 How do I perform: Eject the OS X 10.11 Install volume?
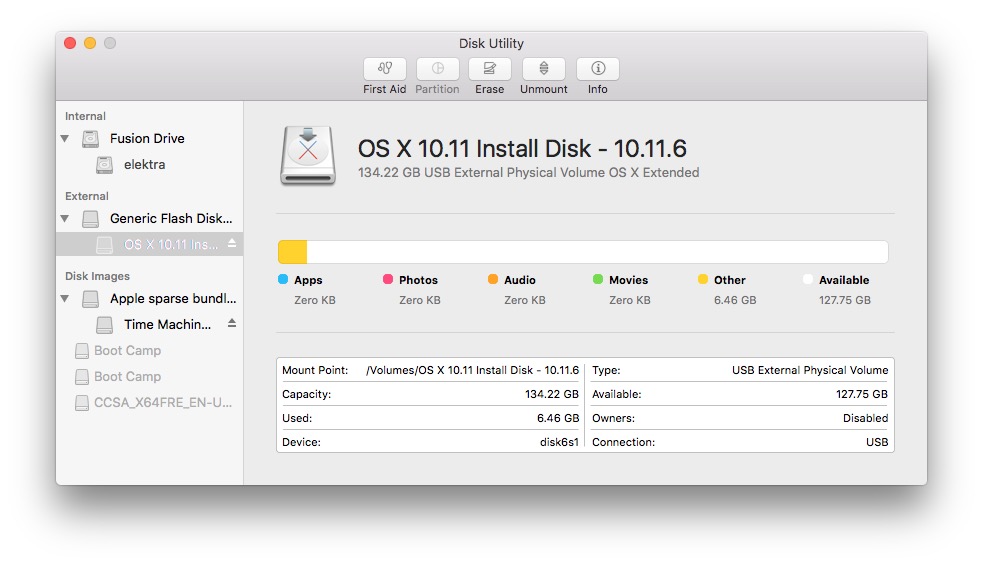232,243
